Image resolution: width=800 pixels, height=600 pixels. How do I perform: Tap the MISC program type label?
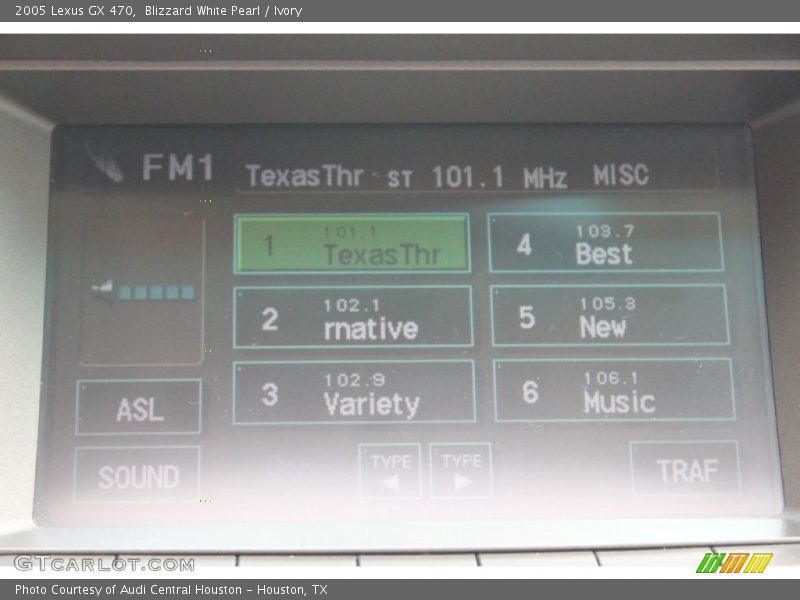tap(621, 175)
